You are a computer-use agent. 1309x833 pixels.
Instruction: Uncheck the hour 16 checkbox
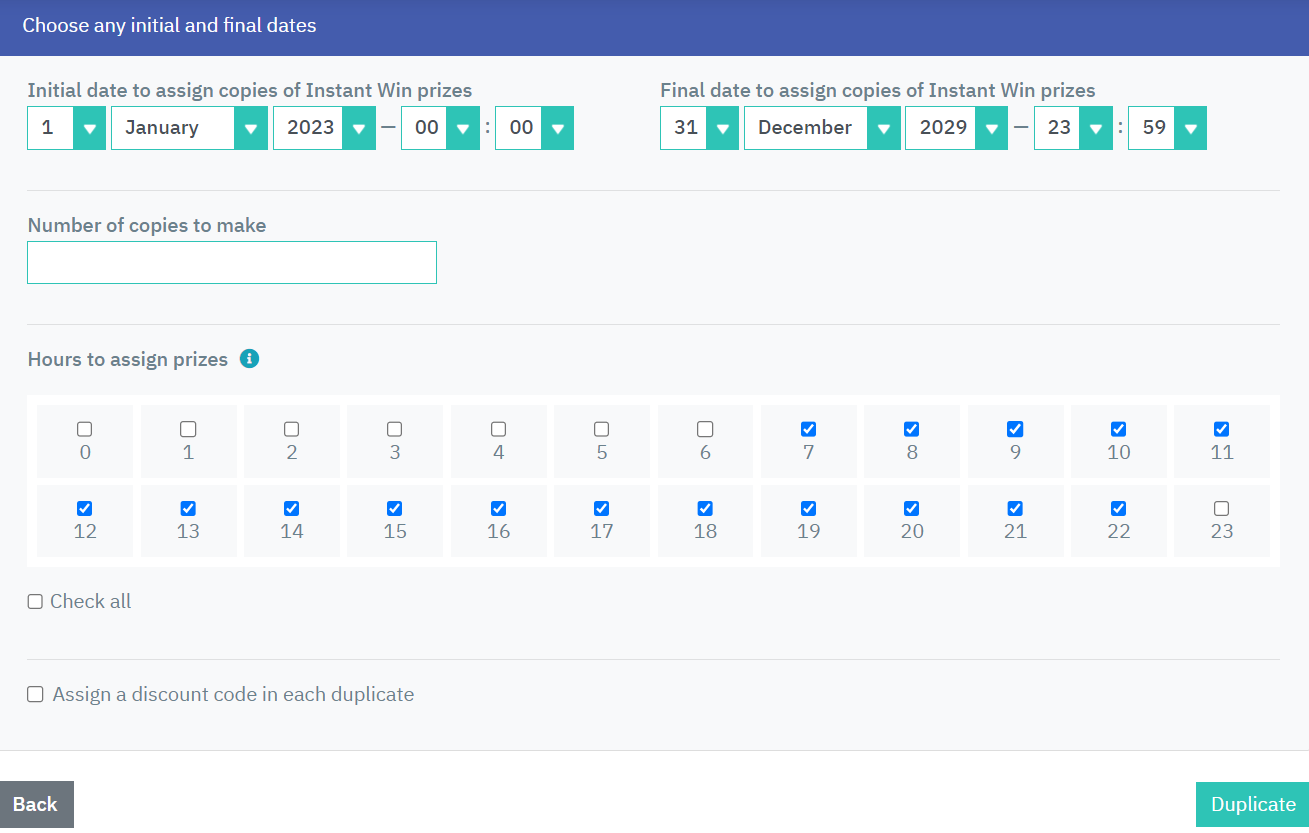(x=498, y=508)
